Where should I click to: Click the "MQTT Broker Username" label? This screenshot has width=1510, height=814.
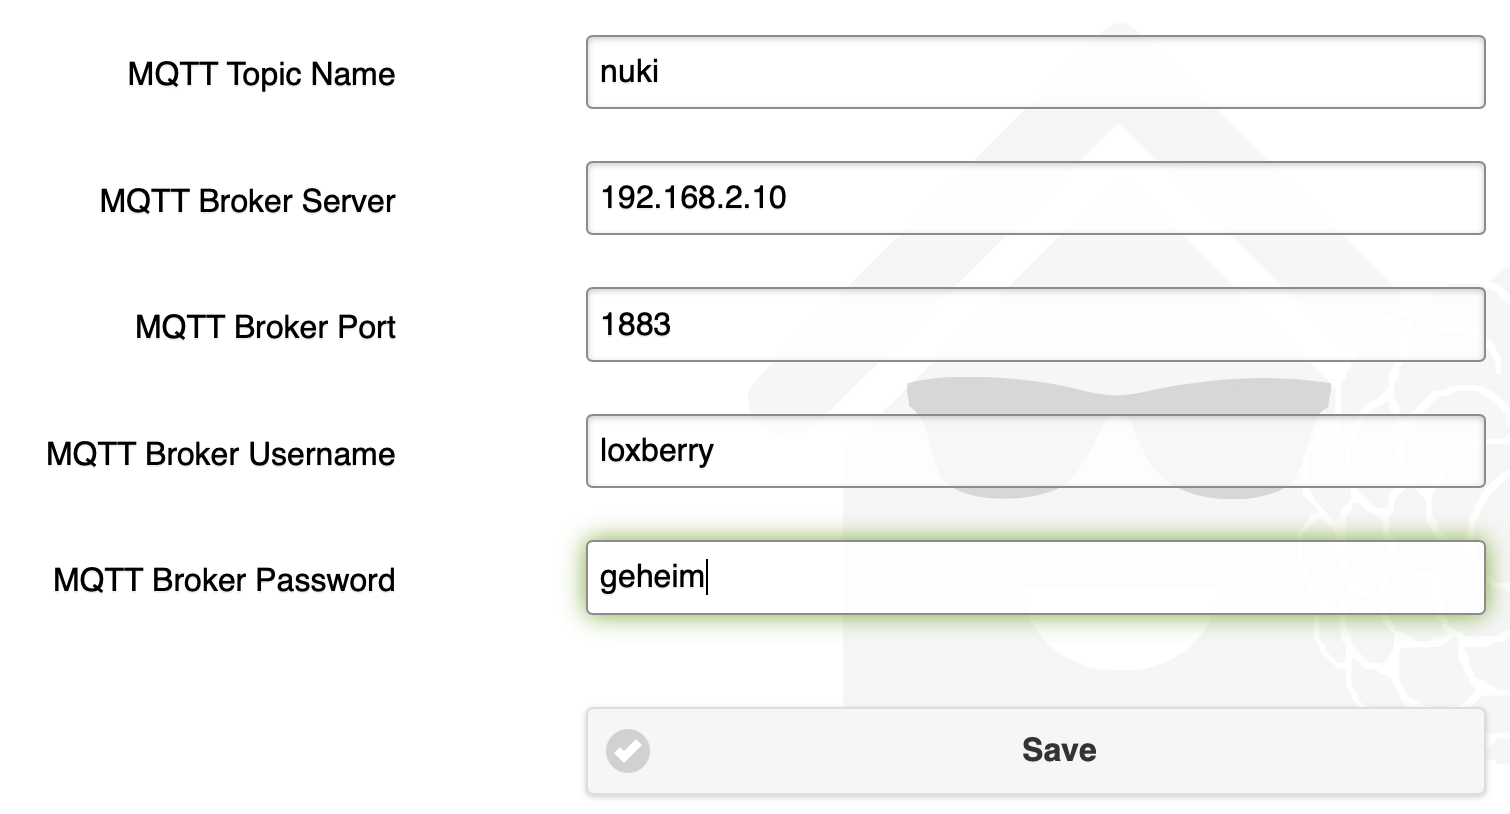(x=220, y=454)
